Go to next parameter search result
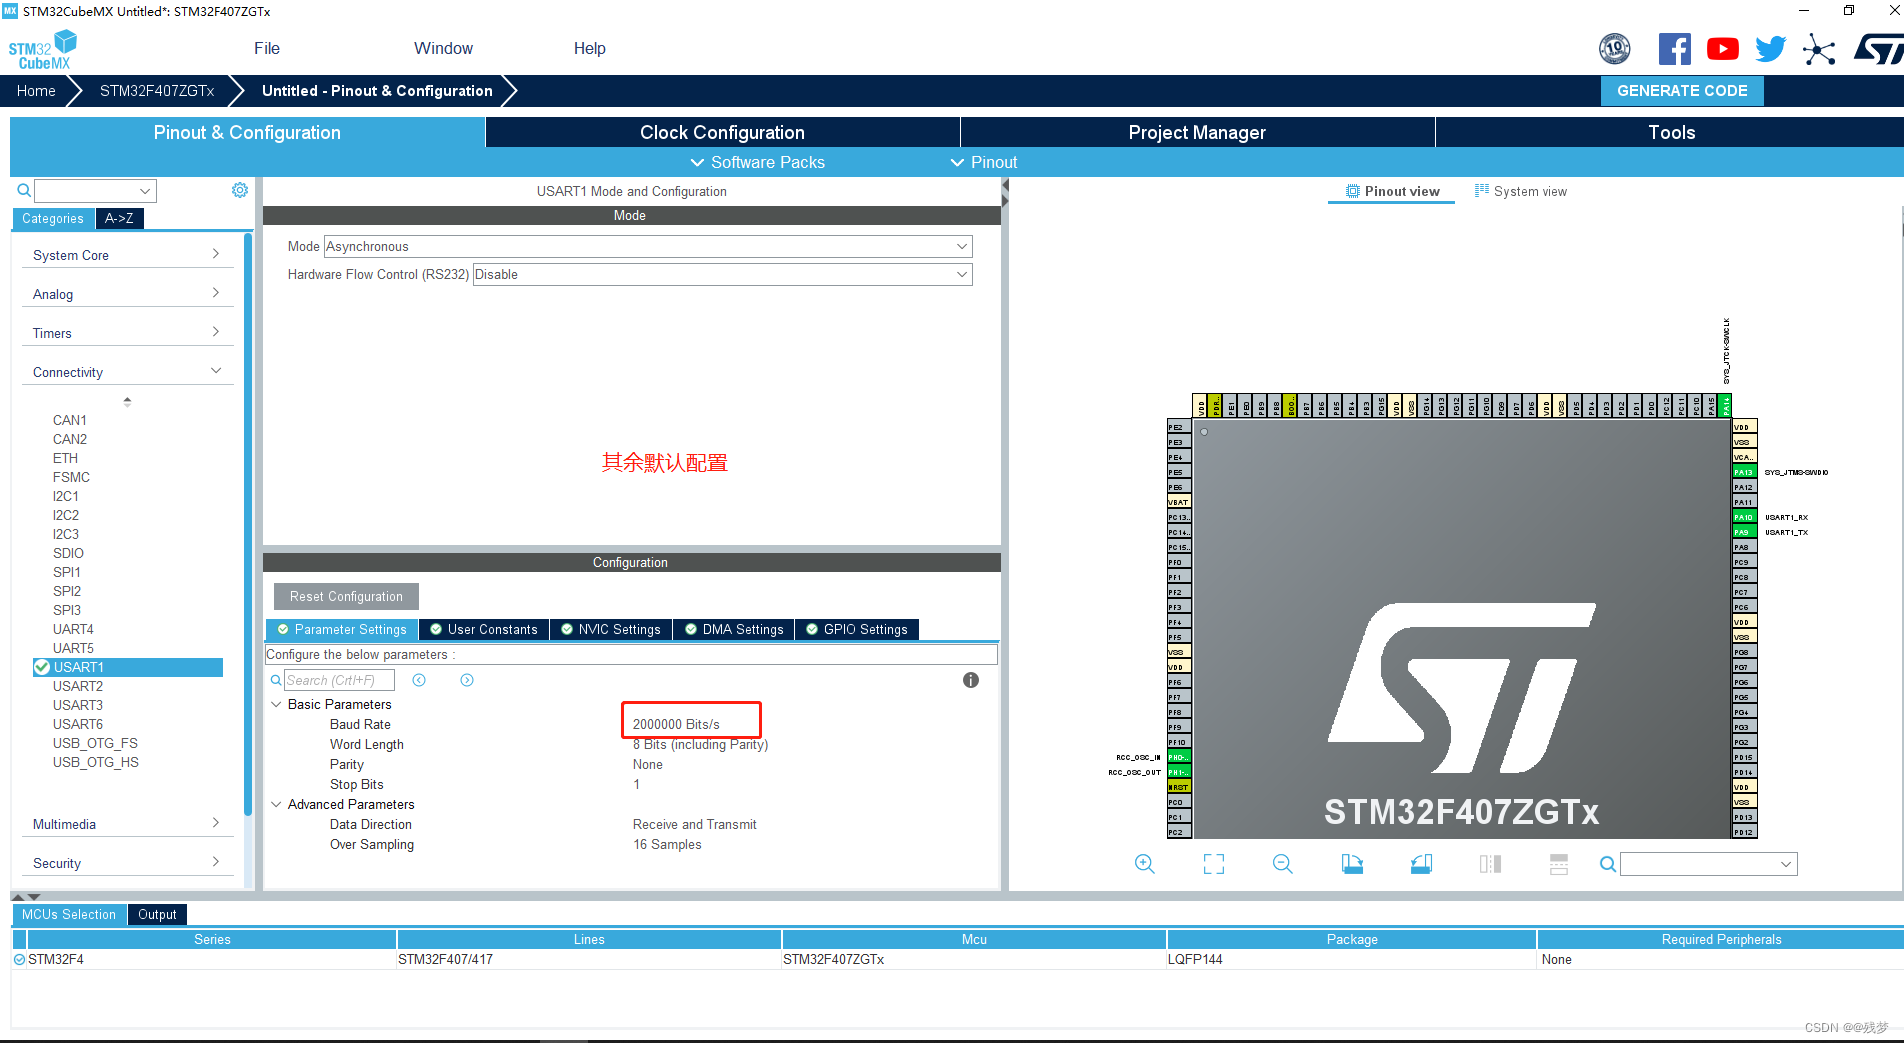1904x1043 pixels. pyautogui.click(x=467, y=680)
